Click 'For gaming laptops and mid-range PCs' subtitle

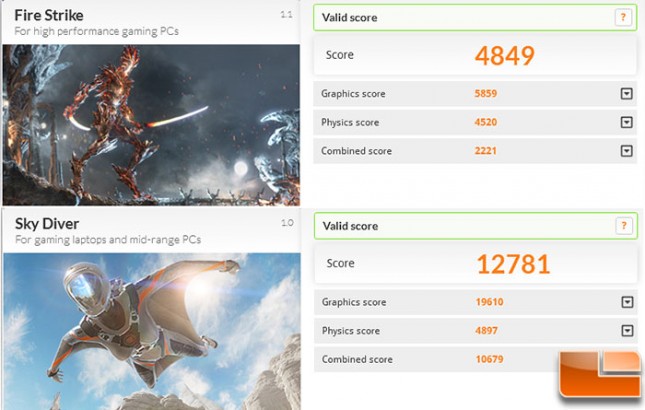108,240
